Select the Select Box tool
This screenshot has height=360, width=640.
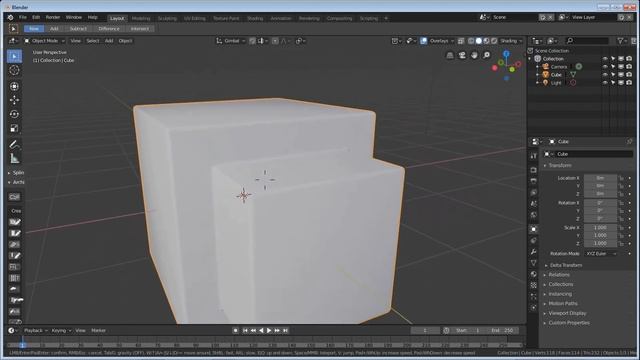14,56
